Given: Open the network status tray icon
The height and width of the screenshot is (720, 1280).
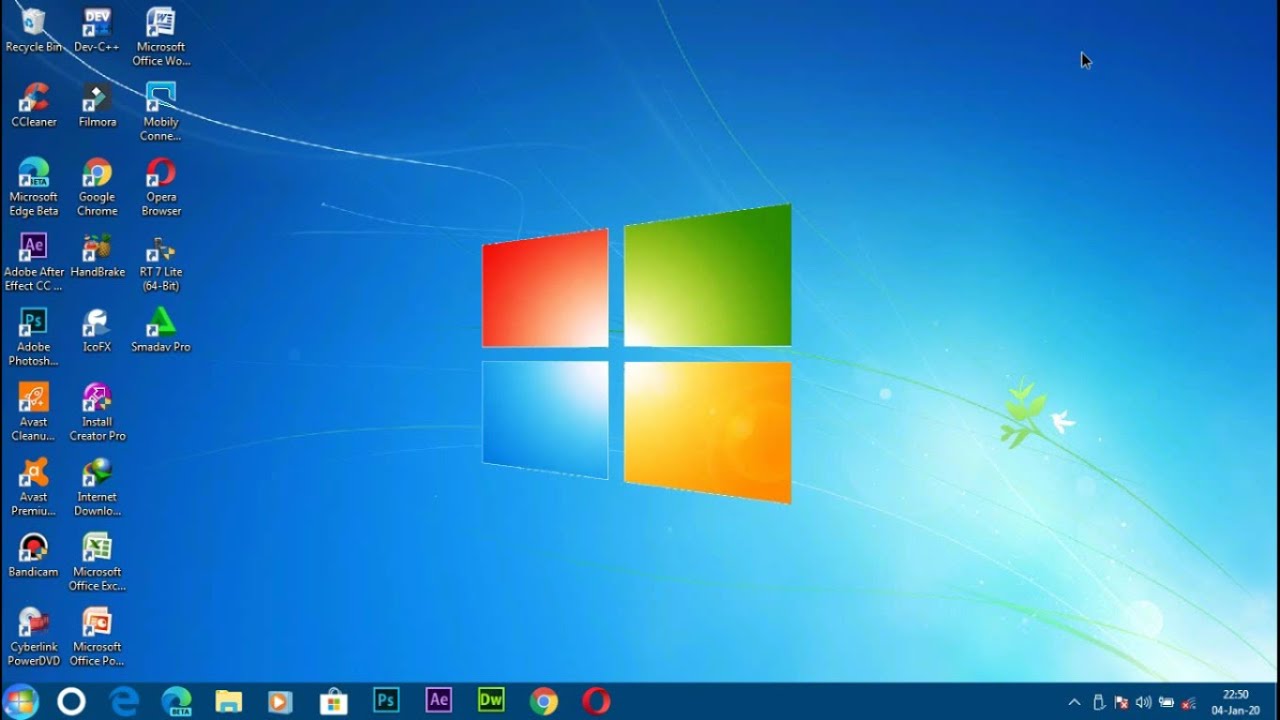Looking at the screenshot, I should click(1189, 702).
